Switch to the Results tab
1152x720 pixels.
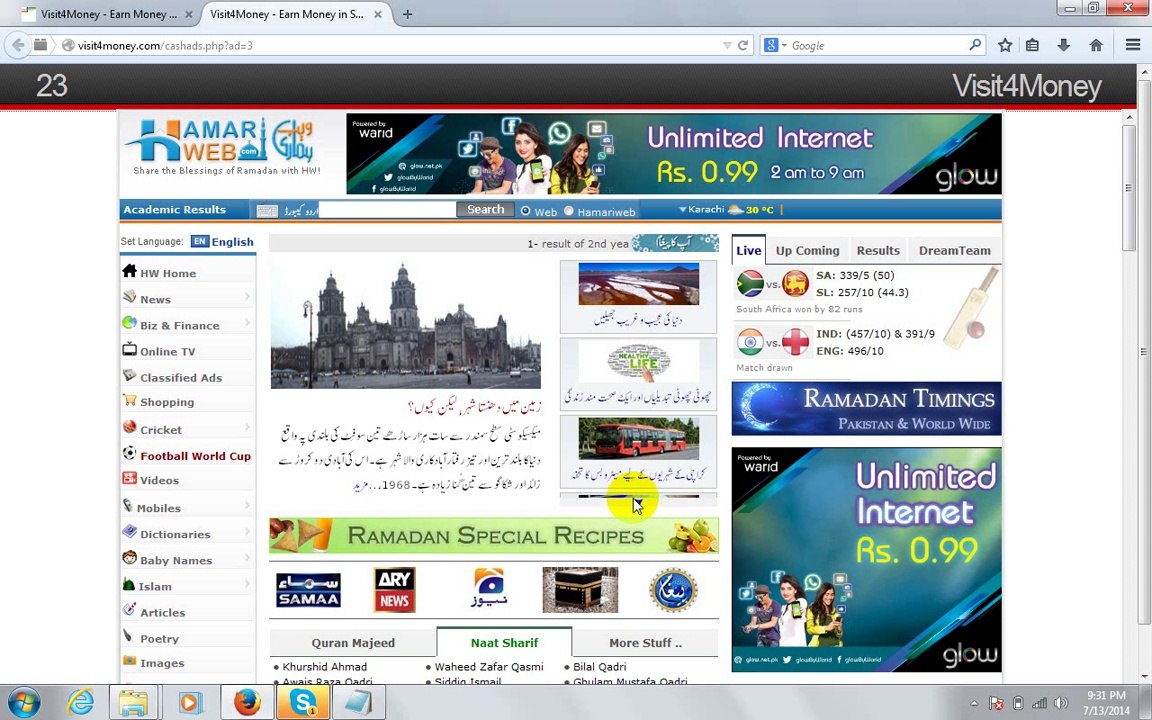(878, 251)
